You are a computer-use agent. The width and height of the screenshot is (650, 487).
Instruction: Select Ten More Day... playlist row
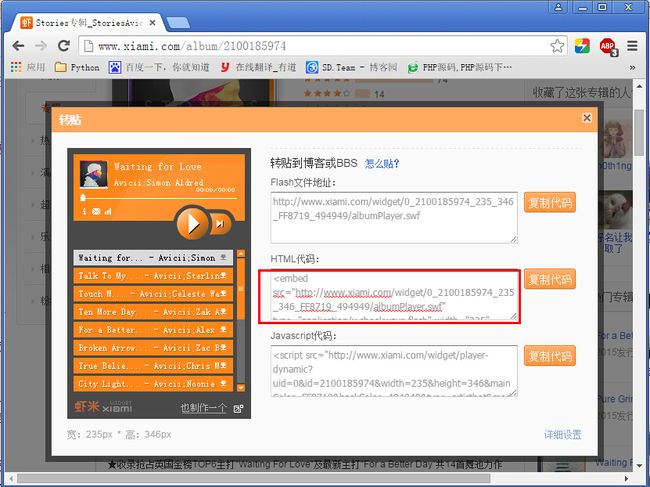tap(153, 312)
